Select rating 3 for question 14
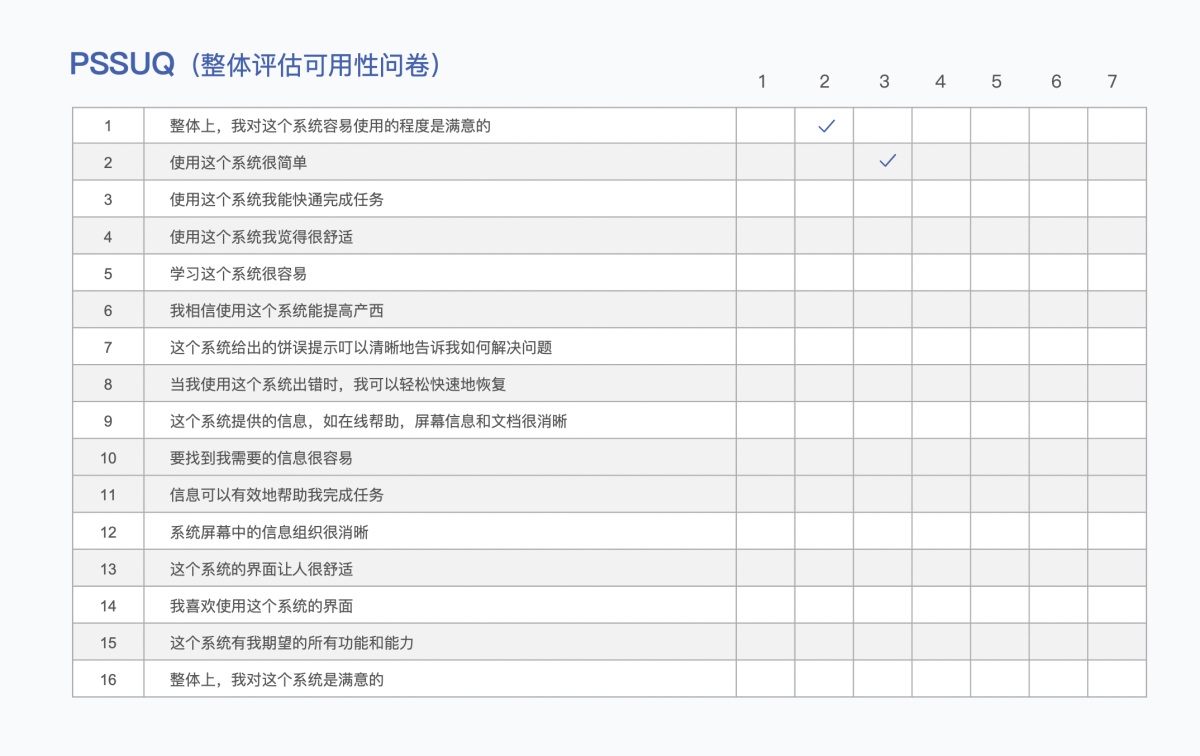 884,605
